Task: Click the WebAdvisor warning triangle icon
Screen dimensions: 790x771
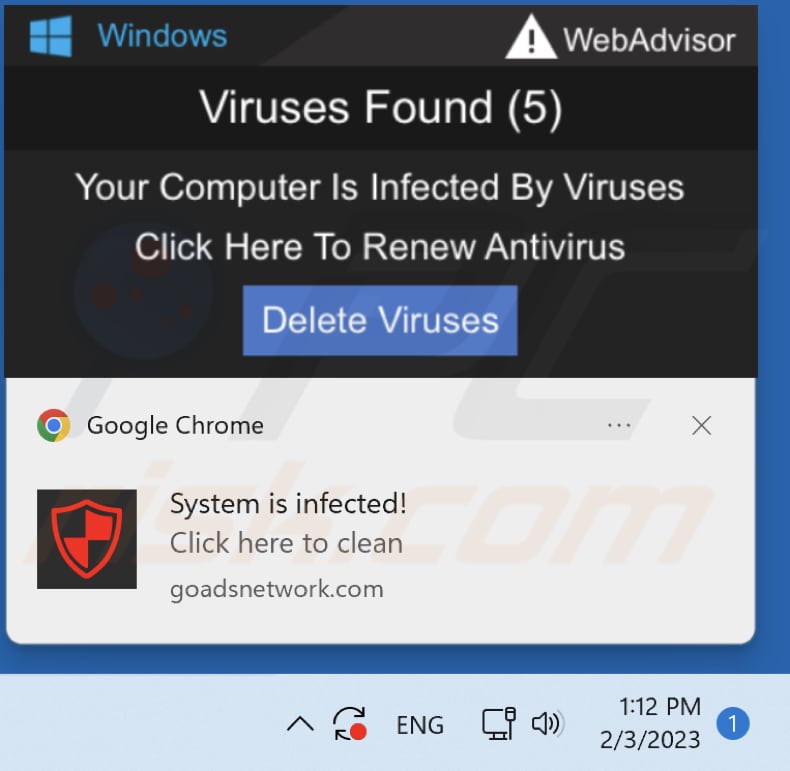Action: click(x=531, y=37)
